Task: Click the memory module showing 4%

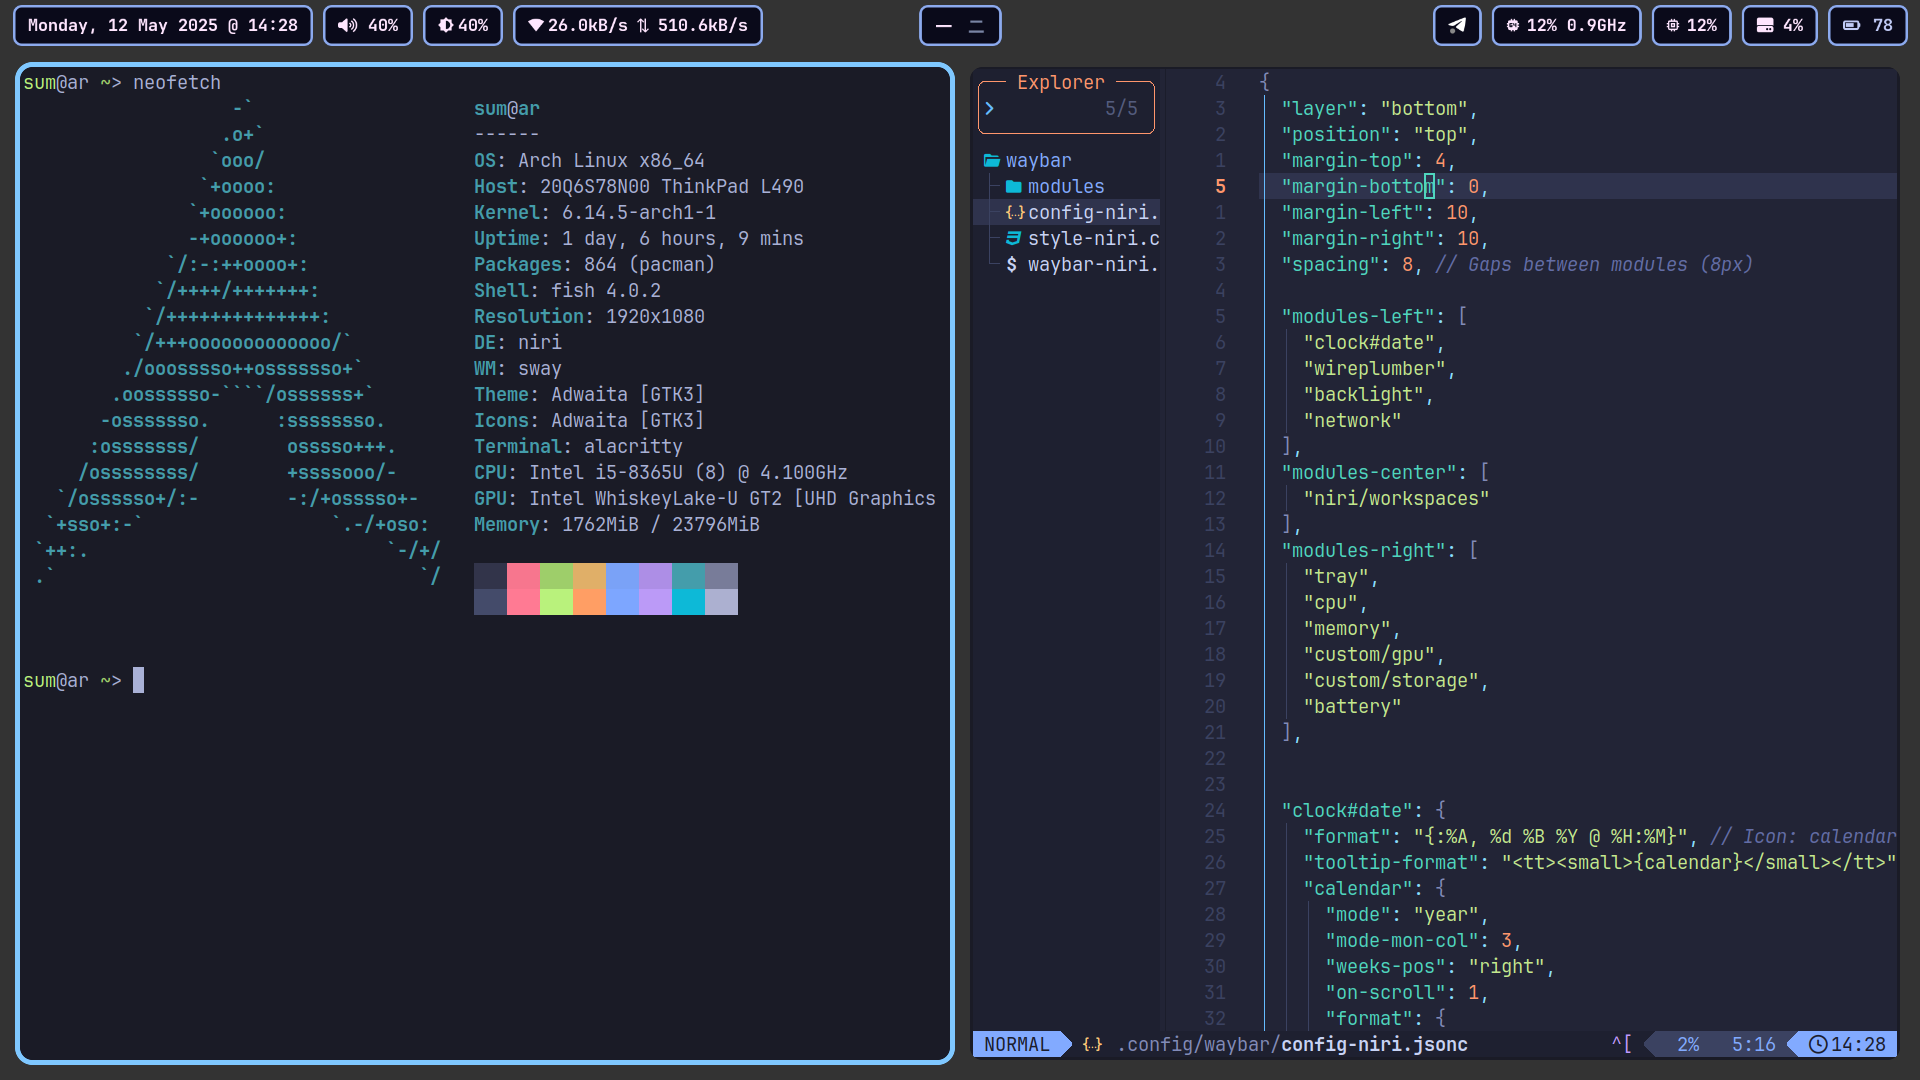Action: pos(1779,25)
